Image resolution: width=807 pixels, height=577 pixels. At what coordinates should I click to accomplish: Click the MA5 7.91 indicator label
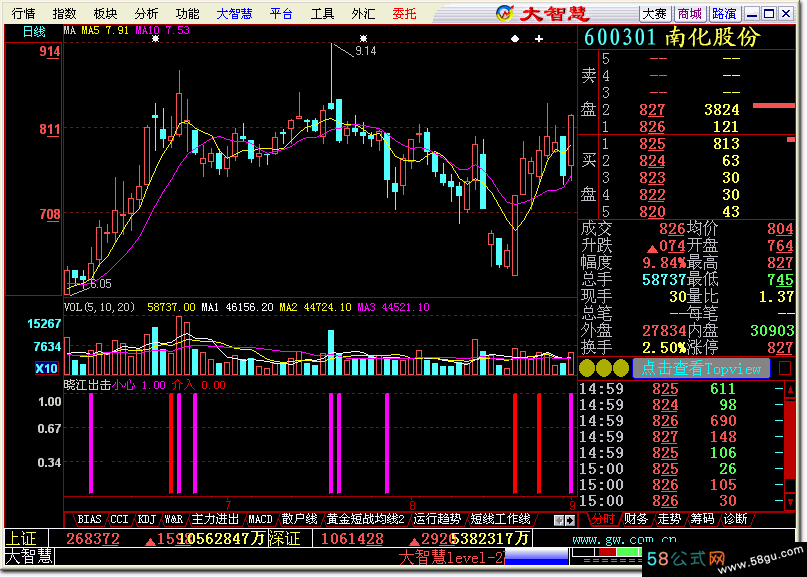pos(105,30)
